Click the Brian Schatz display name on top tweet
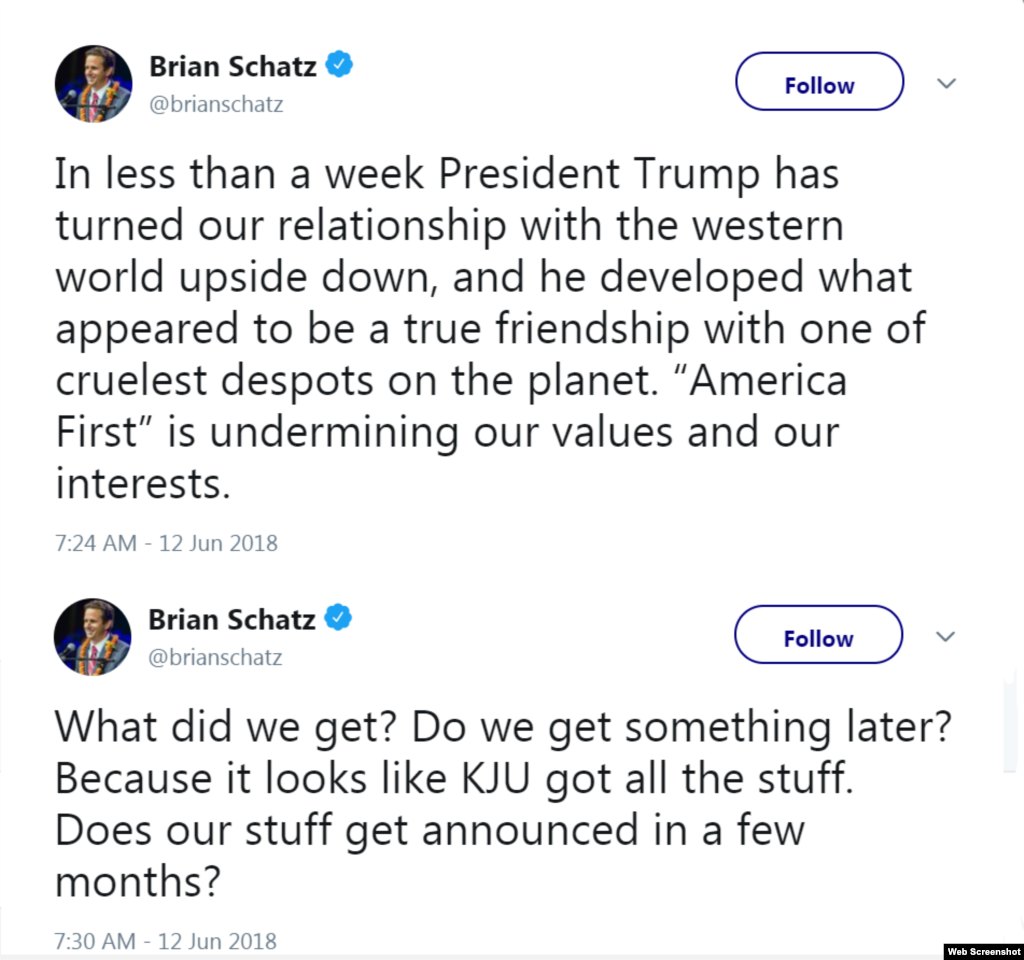 click(231, 66)
